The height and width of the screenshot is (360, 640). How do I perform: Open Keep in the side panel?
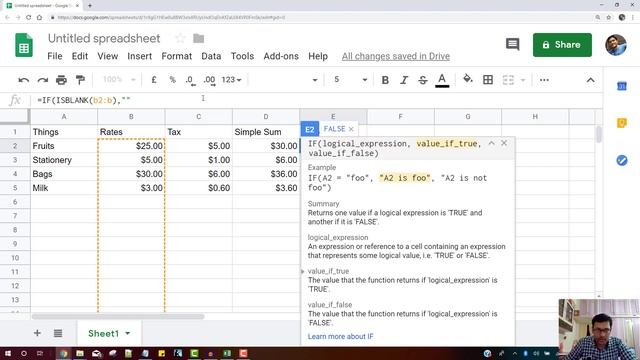pos(622,123)
